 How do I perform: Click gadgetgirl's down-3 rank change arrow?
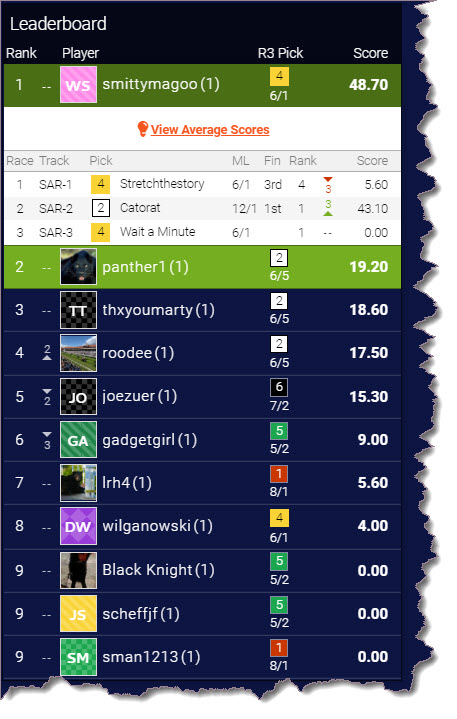47,440
